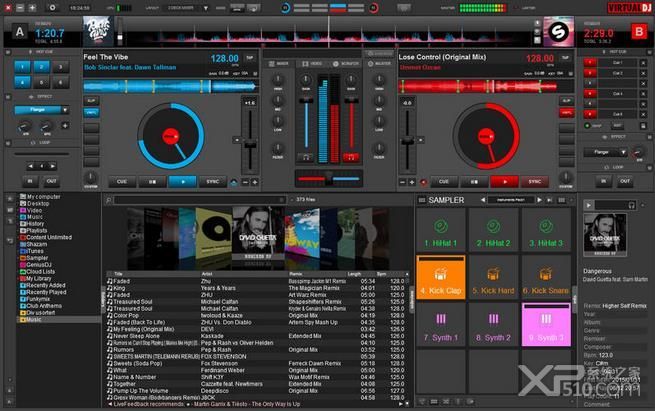Play sampler pad 2 HiHat 2
The width and height of the screenshot is (655, 411).
(493, 231)
